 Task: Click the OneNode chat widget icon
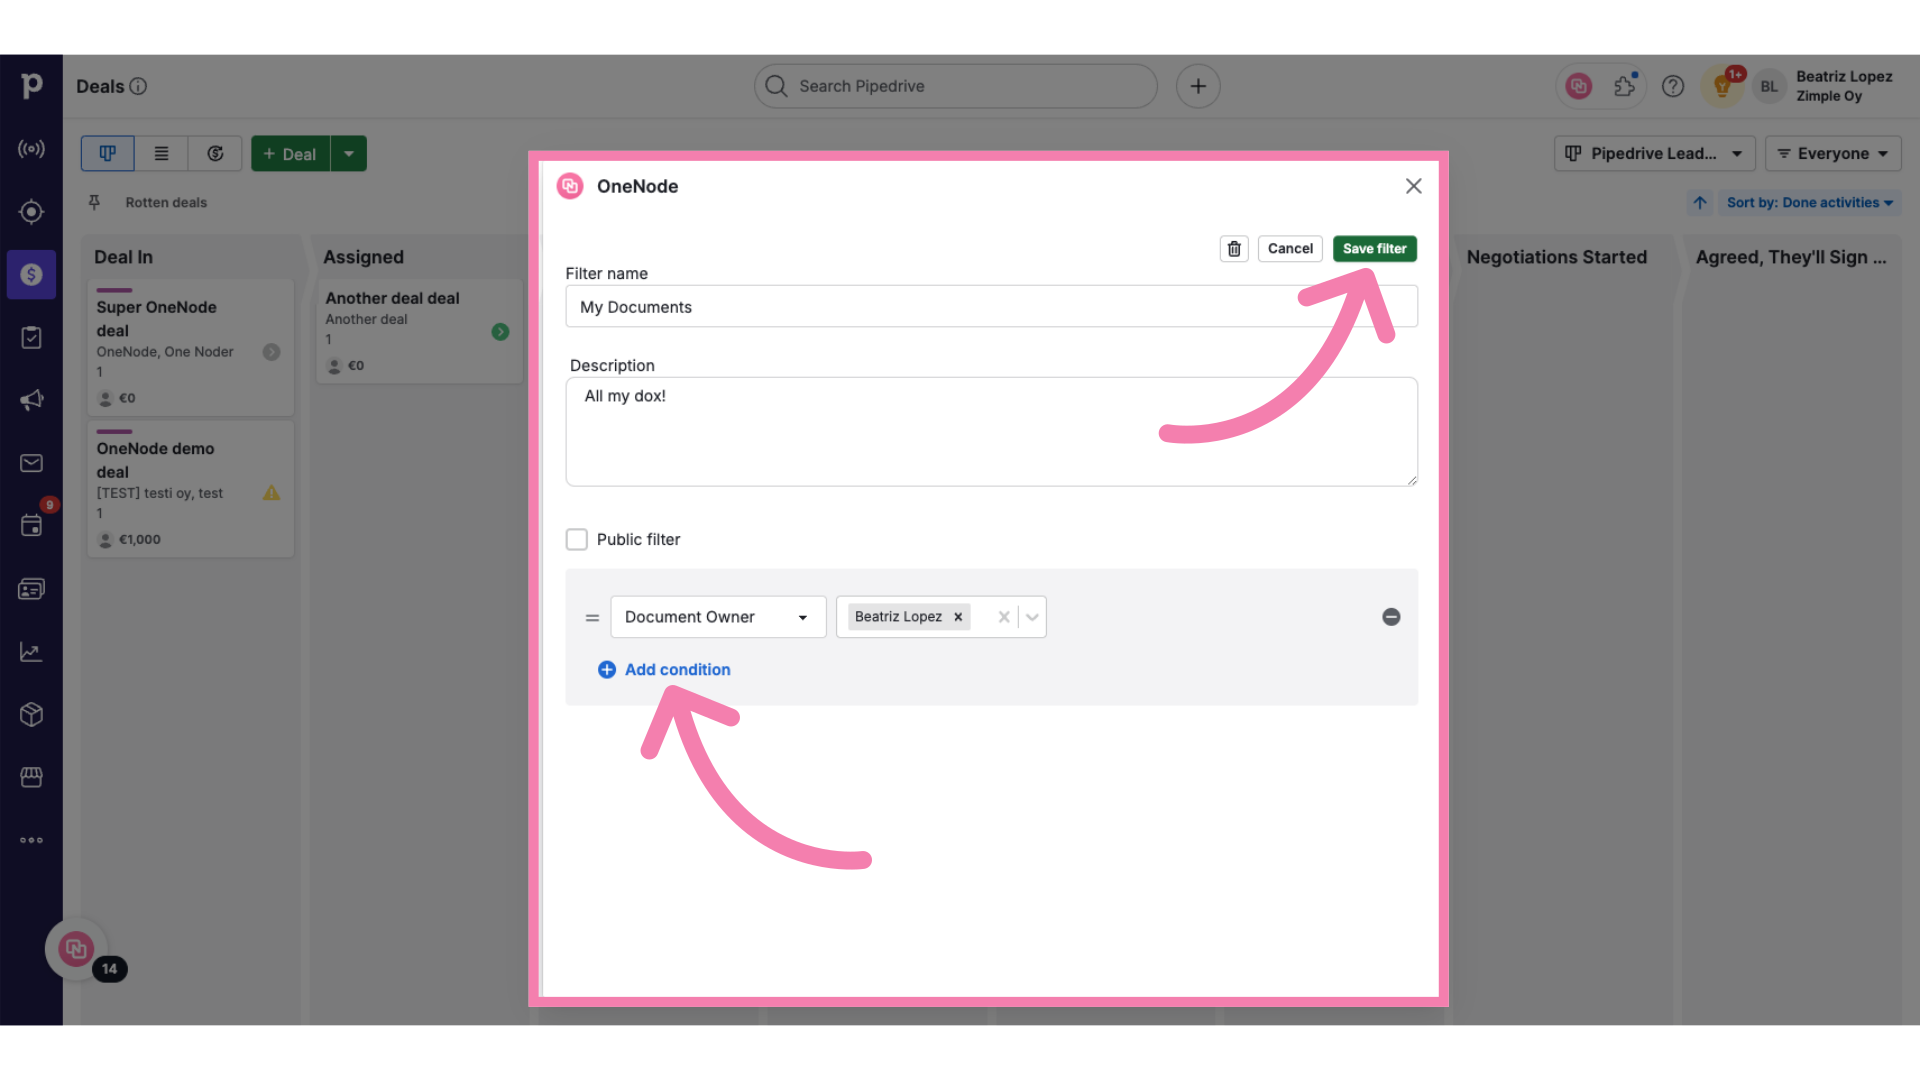[x=74, y=947]
